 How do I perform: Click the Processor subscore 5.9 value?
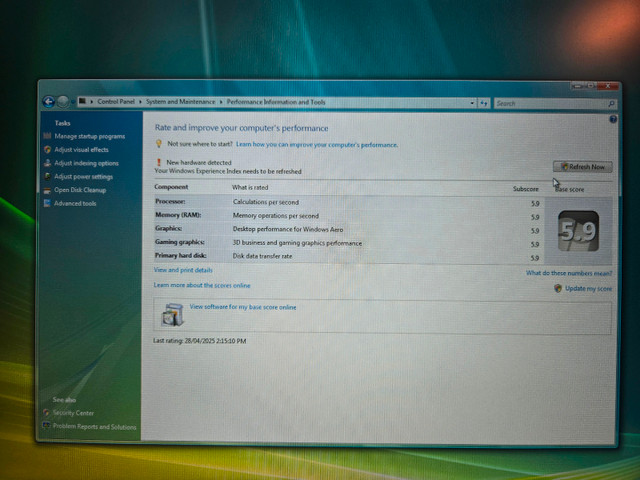535,204
